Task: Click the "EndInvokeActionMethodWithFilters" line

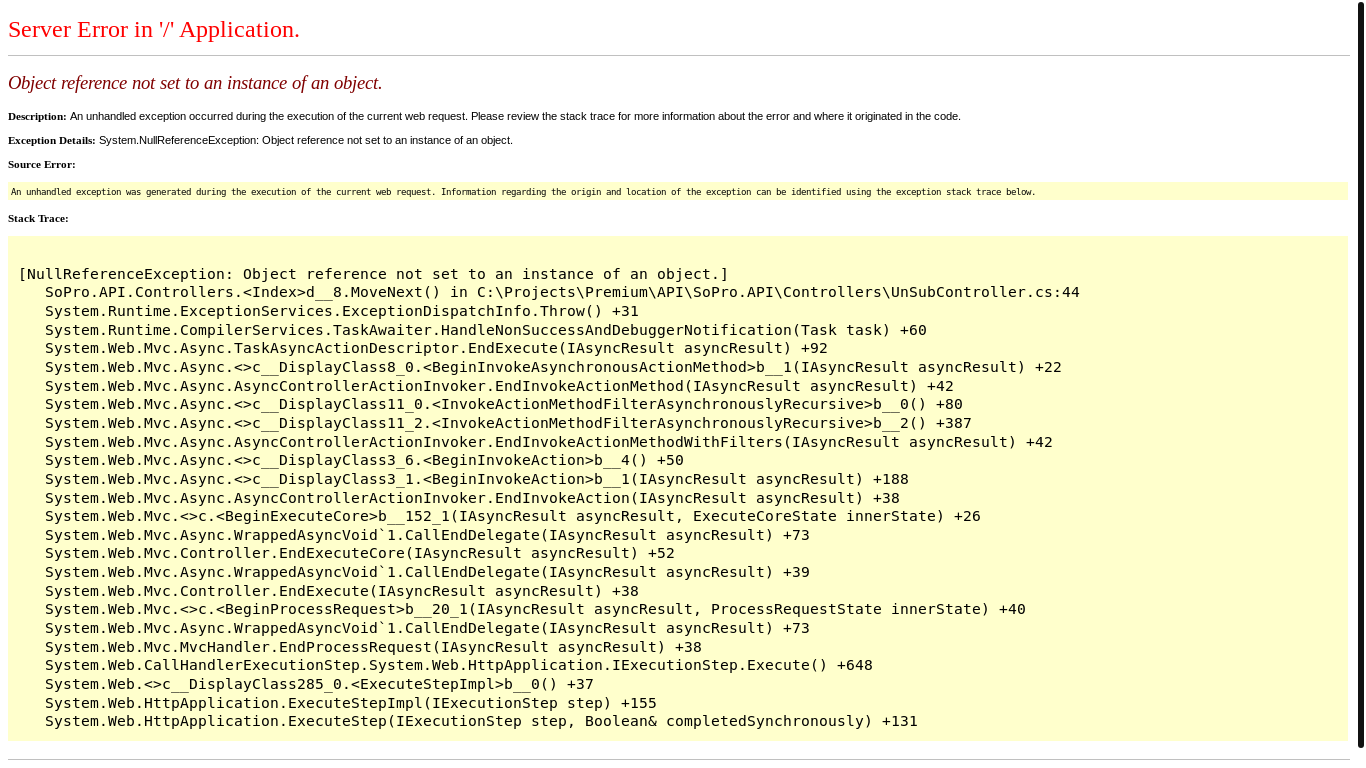Action: [549, 442]
